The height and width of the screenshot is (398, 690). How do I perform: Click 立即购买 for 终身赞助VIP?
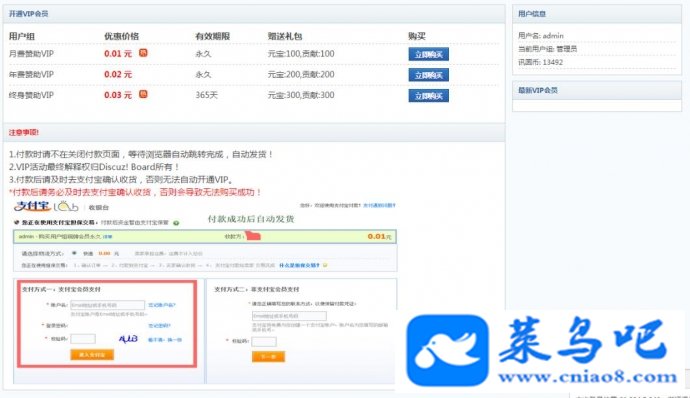[429, 96]
